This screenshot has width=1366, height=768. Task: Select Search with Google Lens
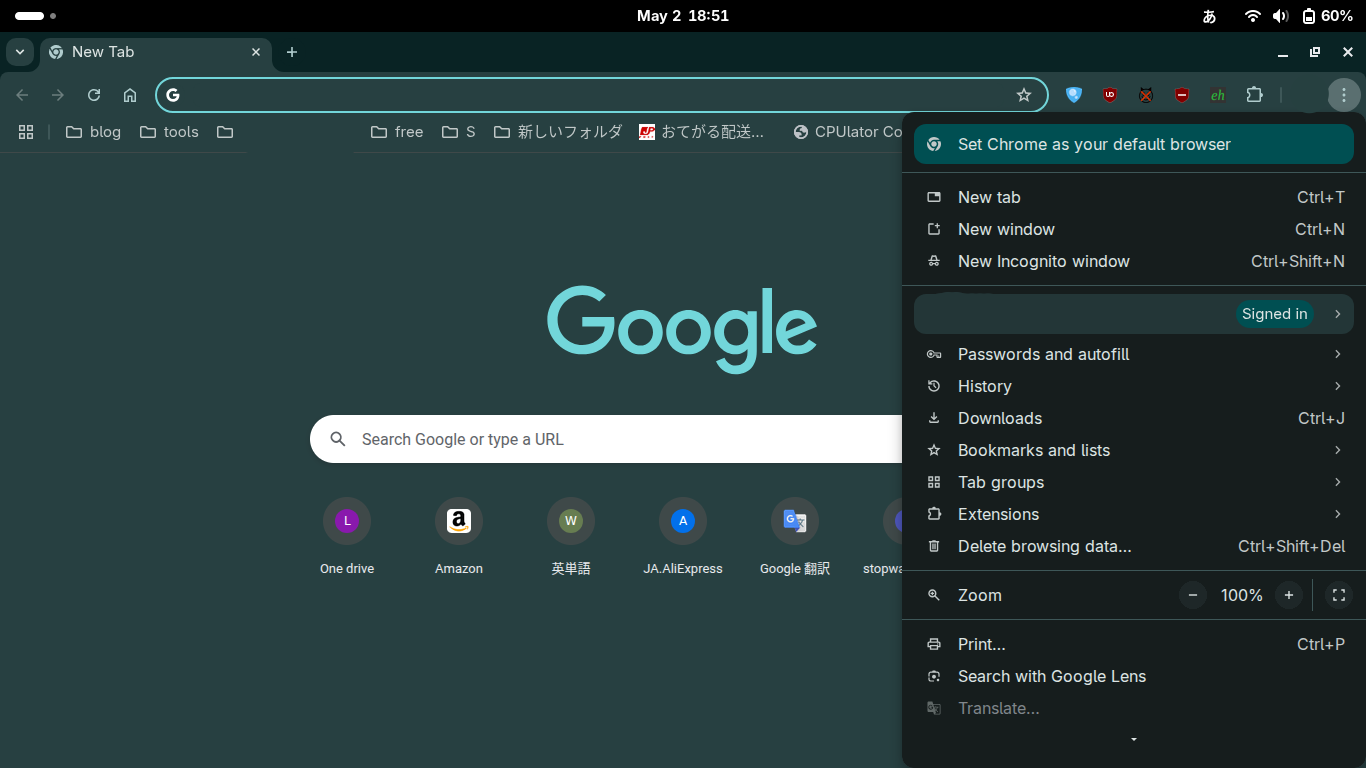1134,676
